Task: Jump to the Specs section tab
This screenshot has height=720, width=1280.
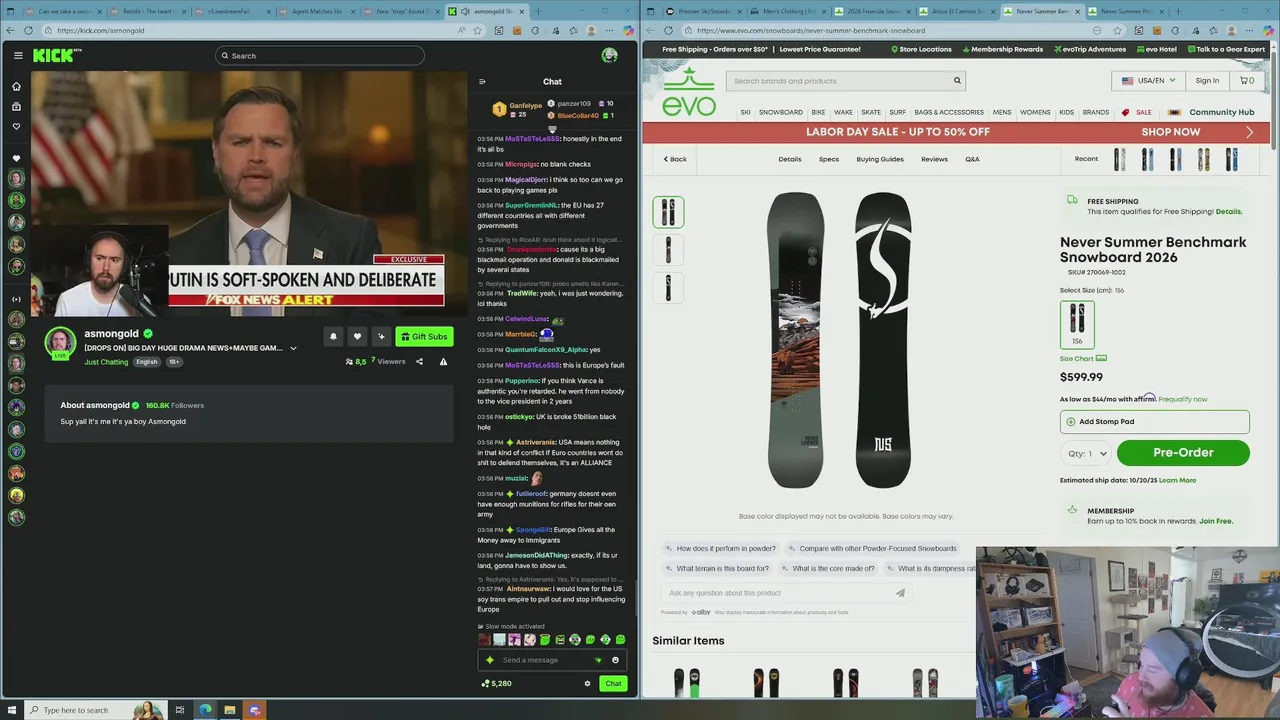Action: [x=829, y=159]
